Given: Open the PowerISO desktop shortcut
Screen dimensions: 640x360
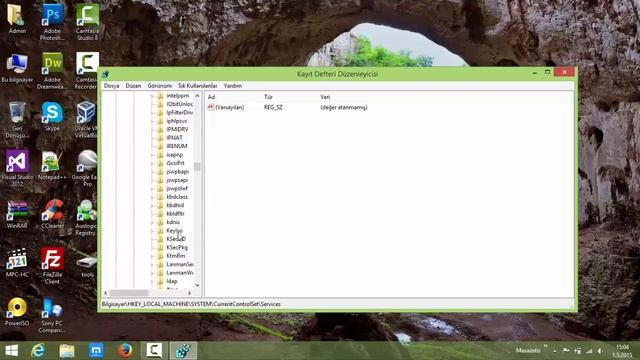Looking at the screenshot, I should (x=17, y=311).
